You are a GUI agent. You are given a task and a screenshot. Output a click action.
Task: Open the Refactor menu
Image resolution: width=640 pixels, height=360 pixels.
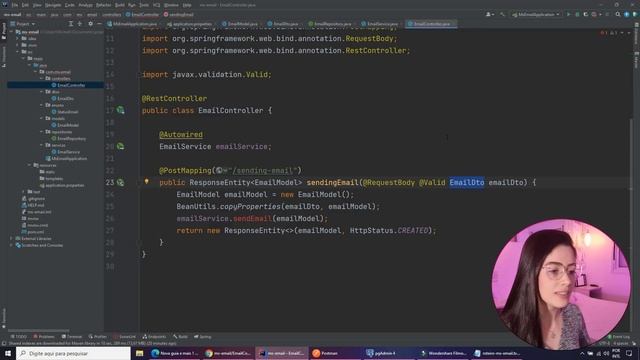pos(103,5)
